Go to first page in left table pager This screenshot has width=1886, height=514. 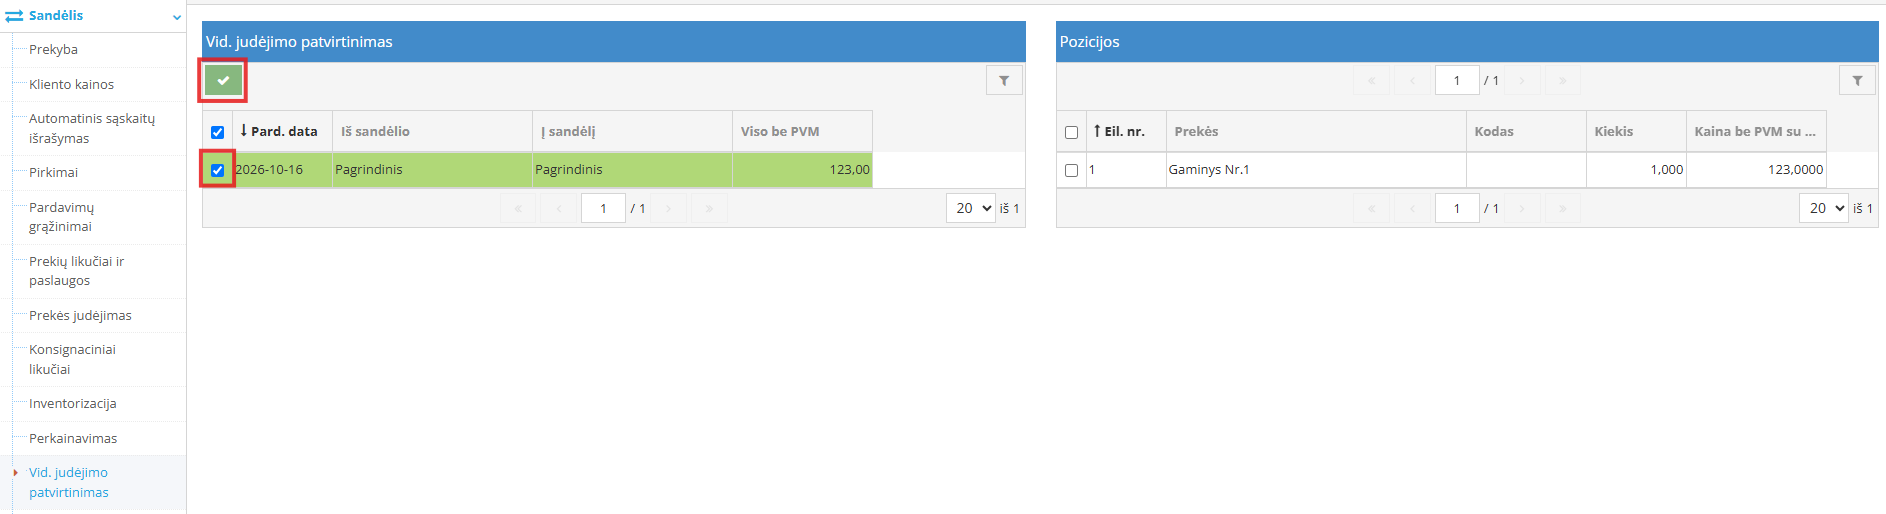click(x=518, y=208)
